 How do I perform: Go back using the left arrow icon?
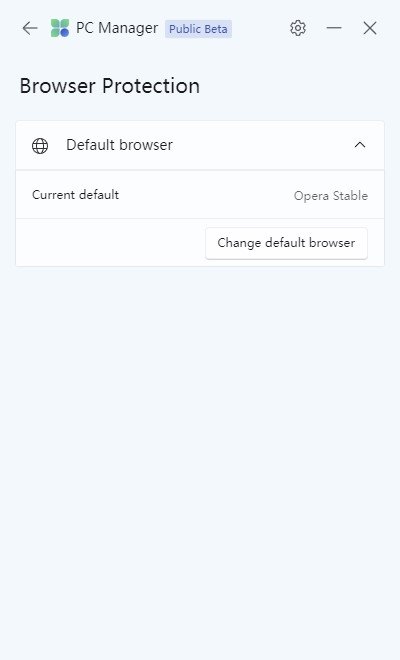pyautogui.click(x=30, y=28)
